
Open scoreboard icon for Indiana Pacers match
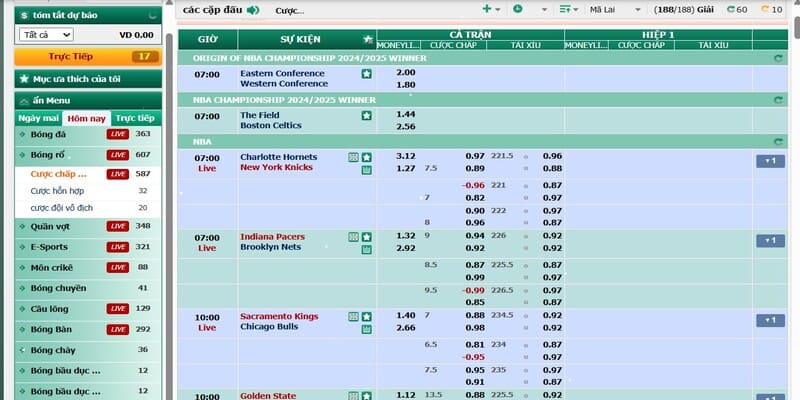[354, 237]
